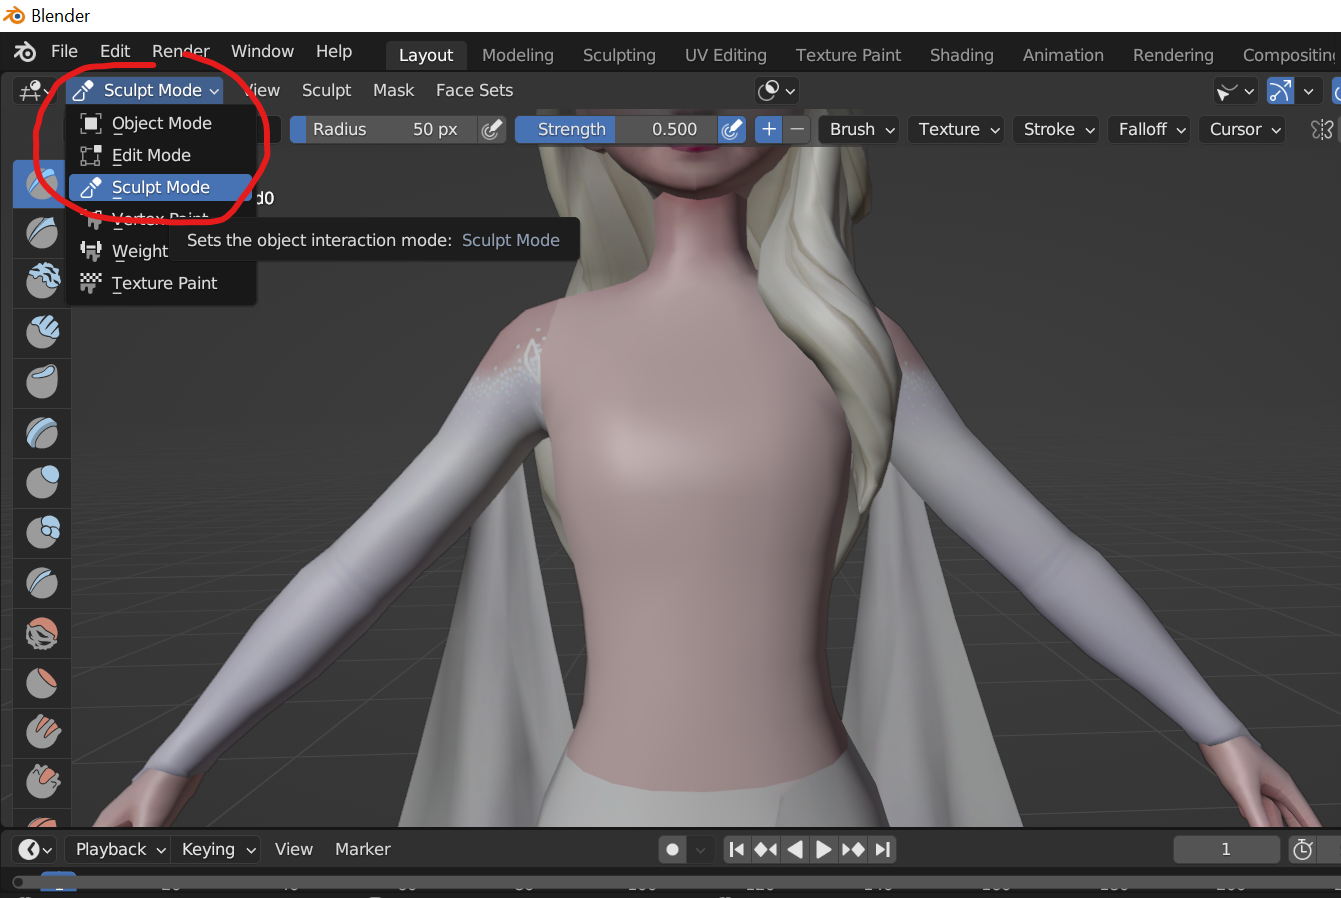Switch to the UV Editing workspace tab
This screenshot has width=1341, height=898.
coord(726,55)
